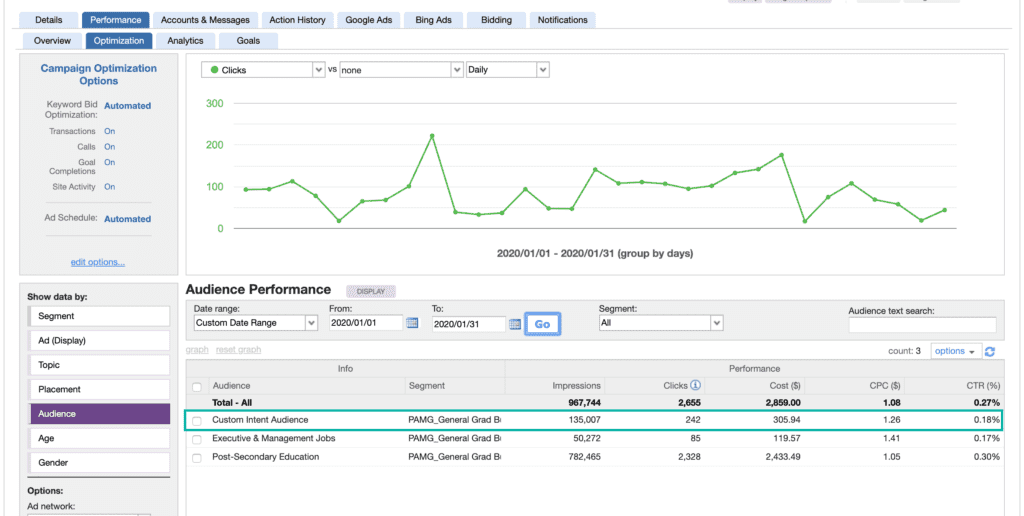The width and height of the screenshot is (1024, 516).
Task: Open the Accounts & Messages tab
Action: point(205,20)
